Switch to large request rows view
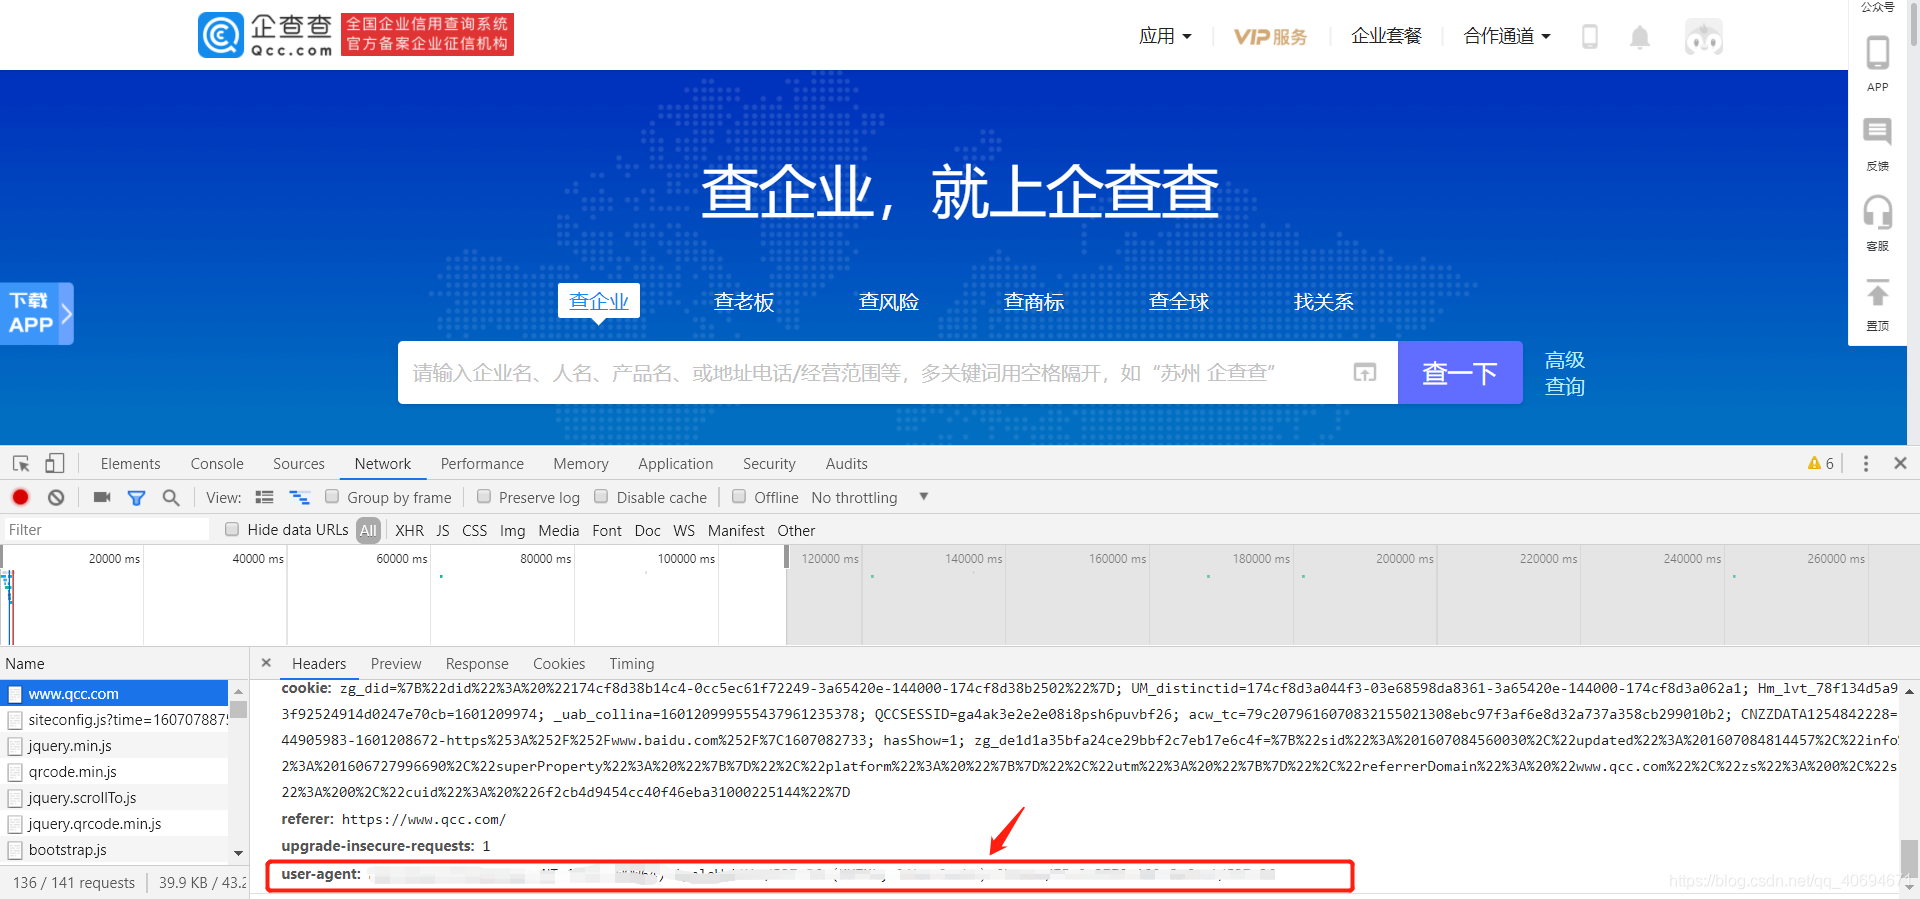 tap(265, 497)
